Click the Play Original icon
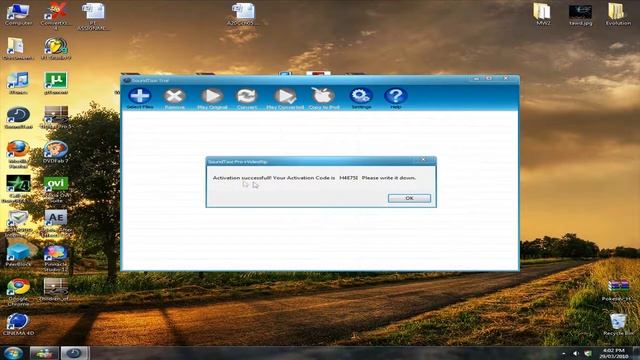640x360 pixels. (x=212, y=96)
